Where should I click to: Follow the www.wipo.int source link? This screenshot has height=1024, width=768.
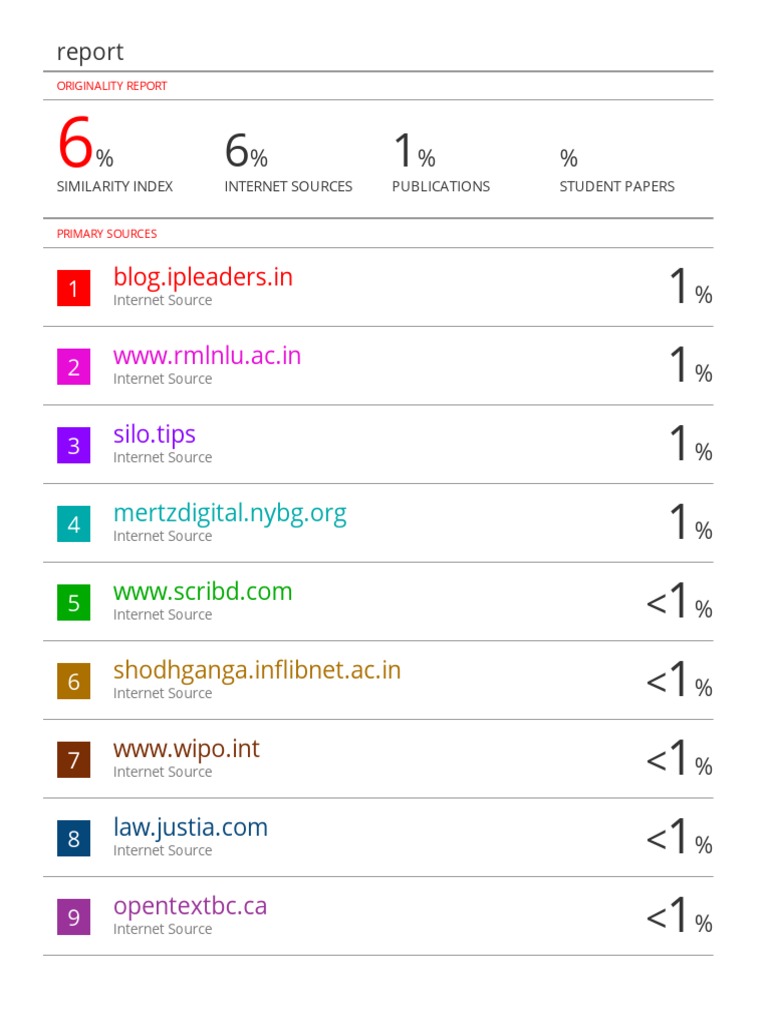pos(186,749)
